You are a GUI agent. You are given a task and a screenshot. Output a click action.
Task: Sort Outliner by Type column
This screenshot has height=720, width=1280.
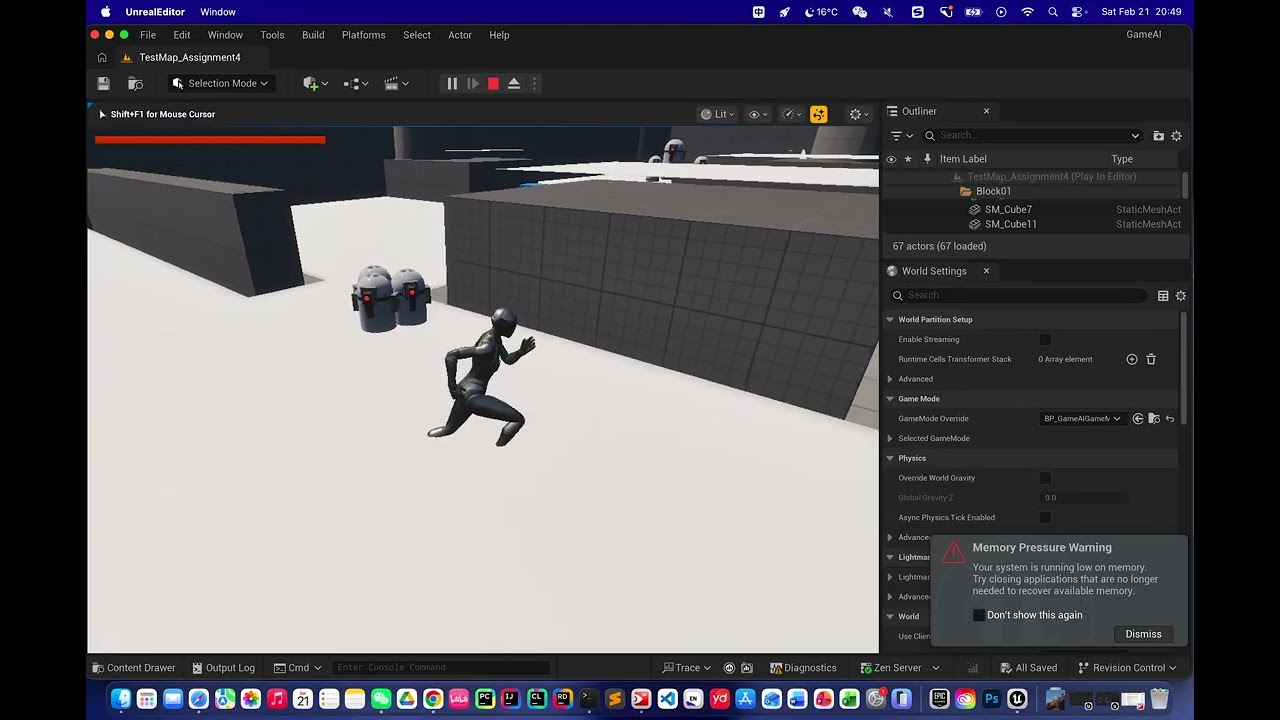(x=1122, y=159)
